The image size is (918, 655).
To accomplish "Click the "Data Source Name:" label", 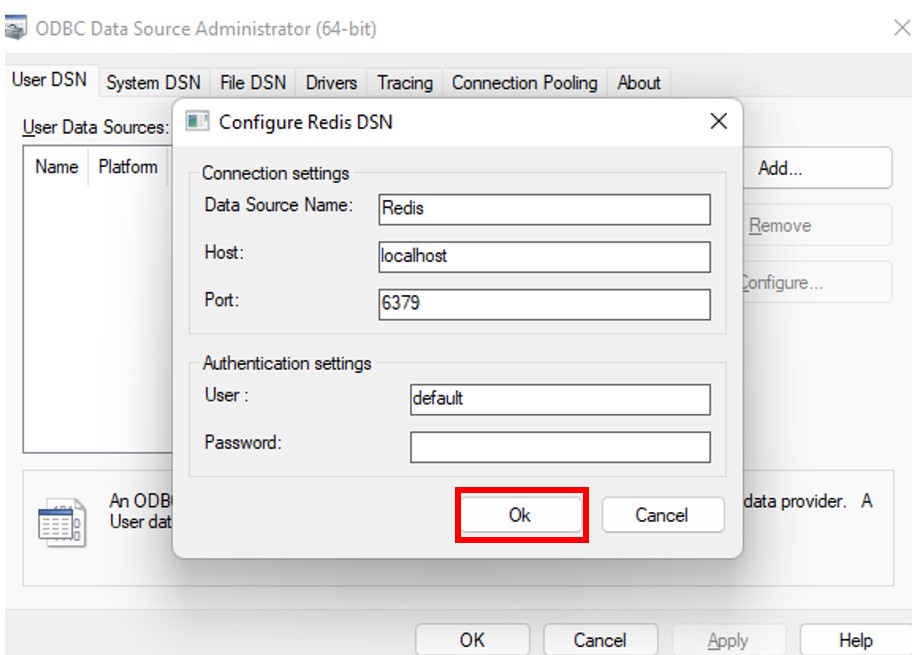I will [279, 205].
